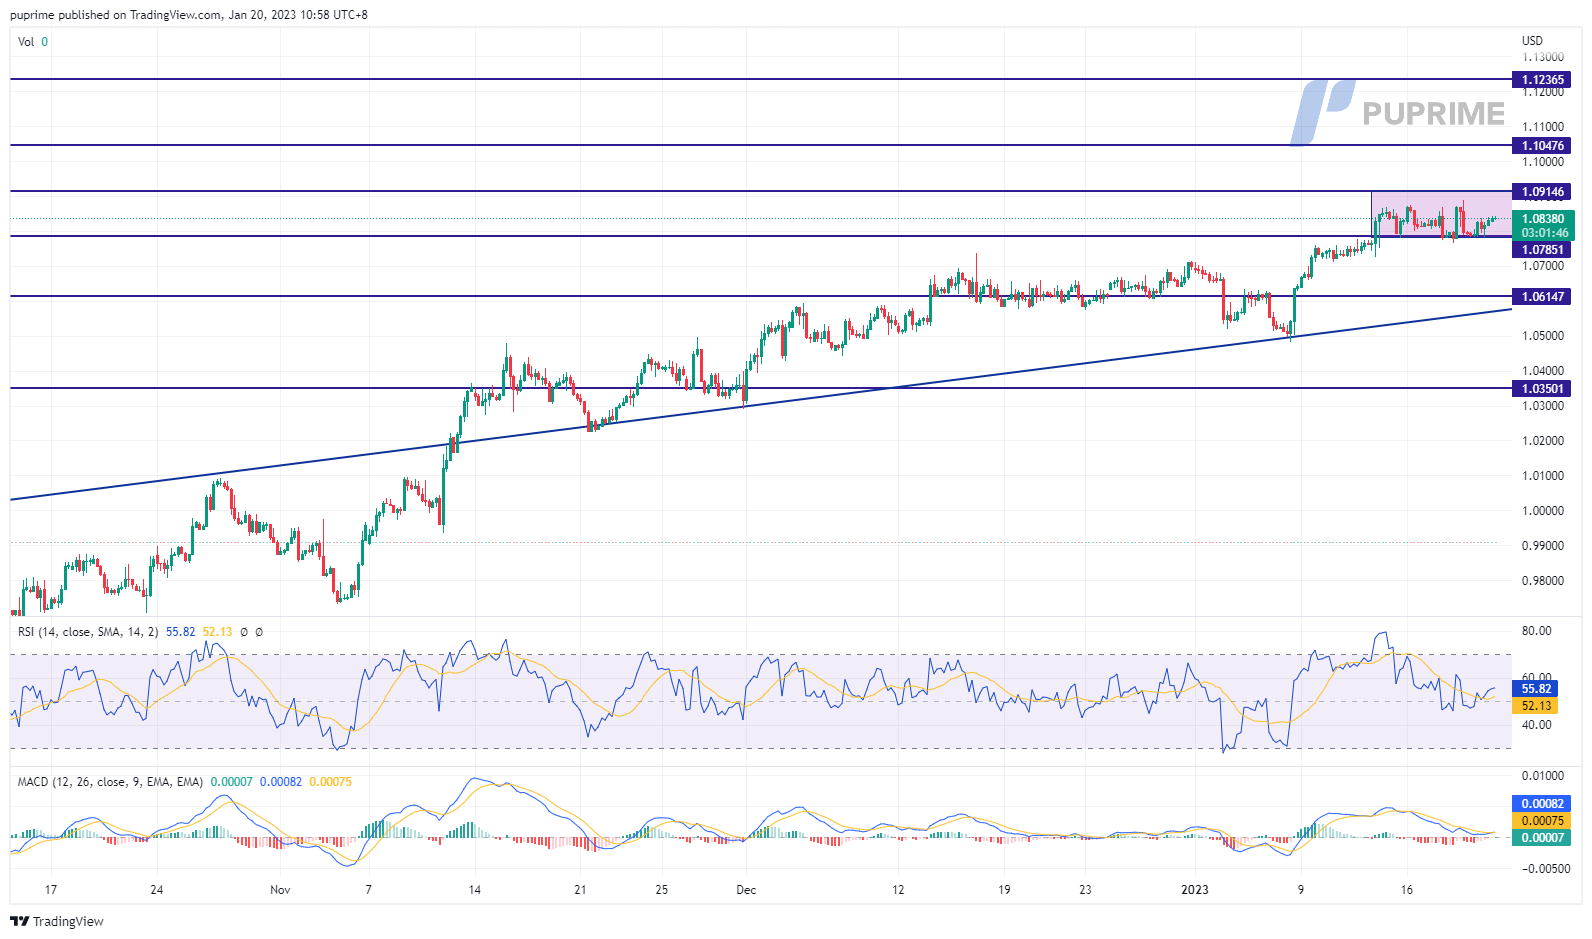The image size is (1592, 939).
Task: Click the 1.08380 current price label
Action: click(x=1543, y=219)
